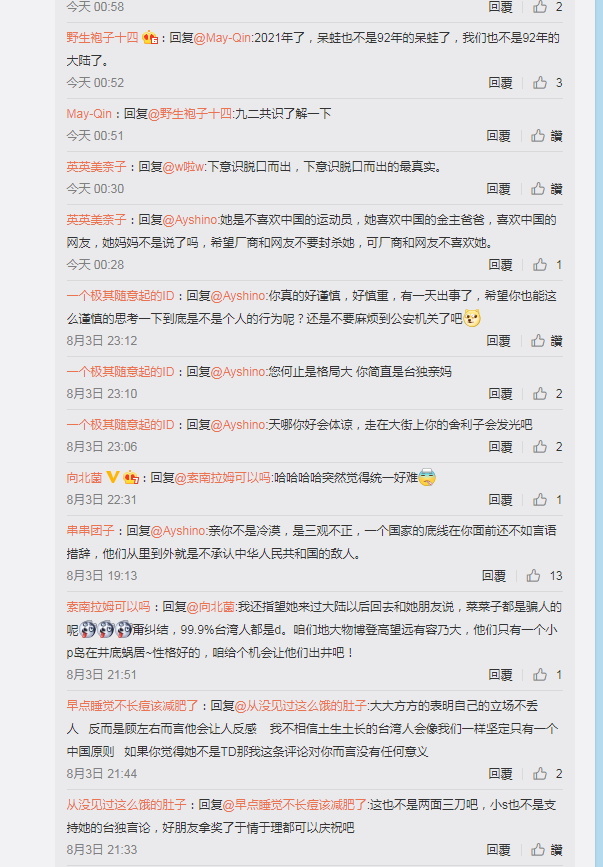
Task: Open 索南拉姆可以吗 commenter profile
Action: point(108,607)
